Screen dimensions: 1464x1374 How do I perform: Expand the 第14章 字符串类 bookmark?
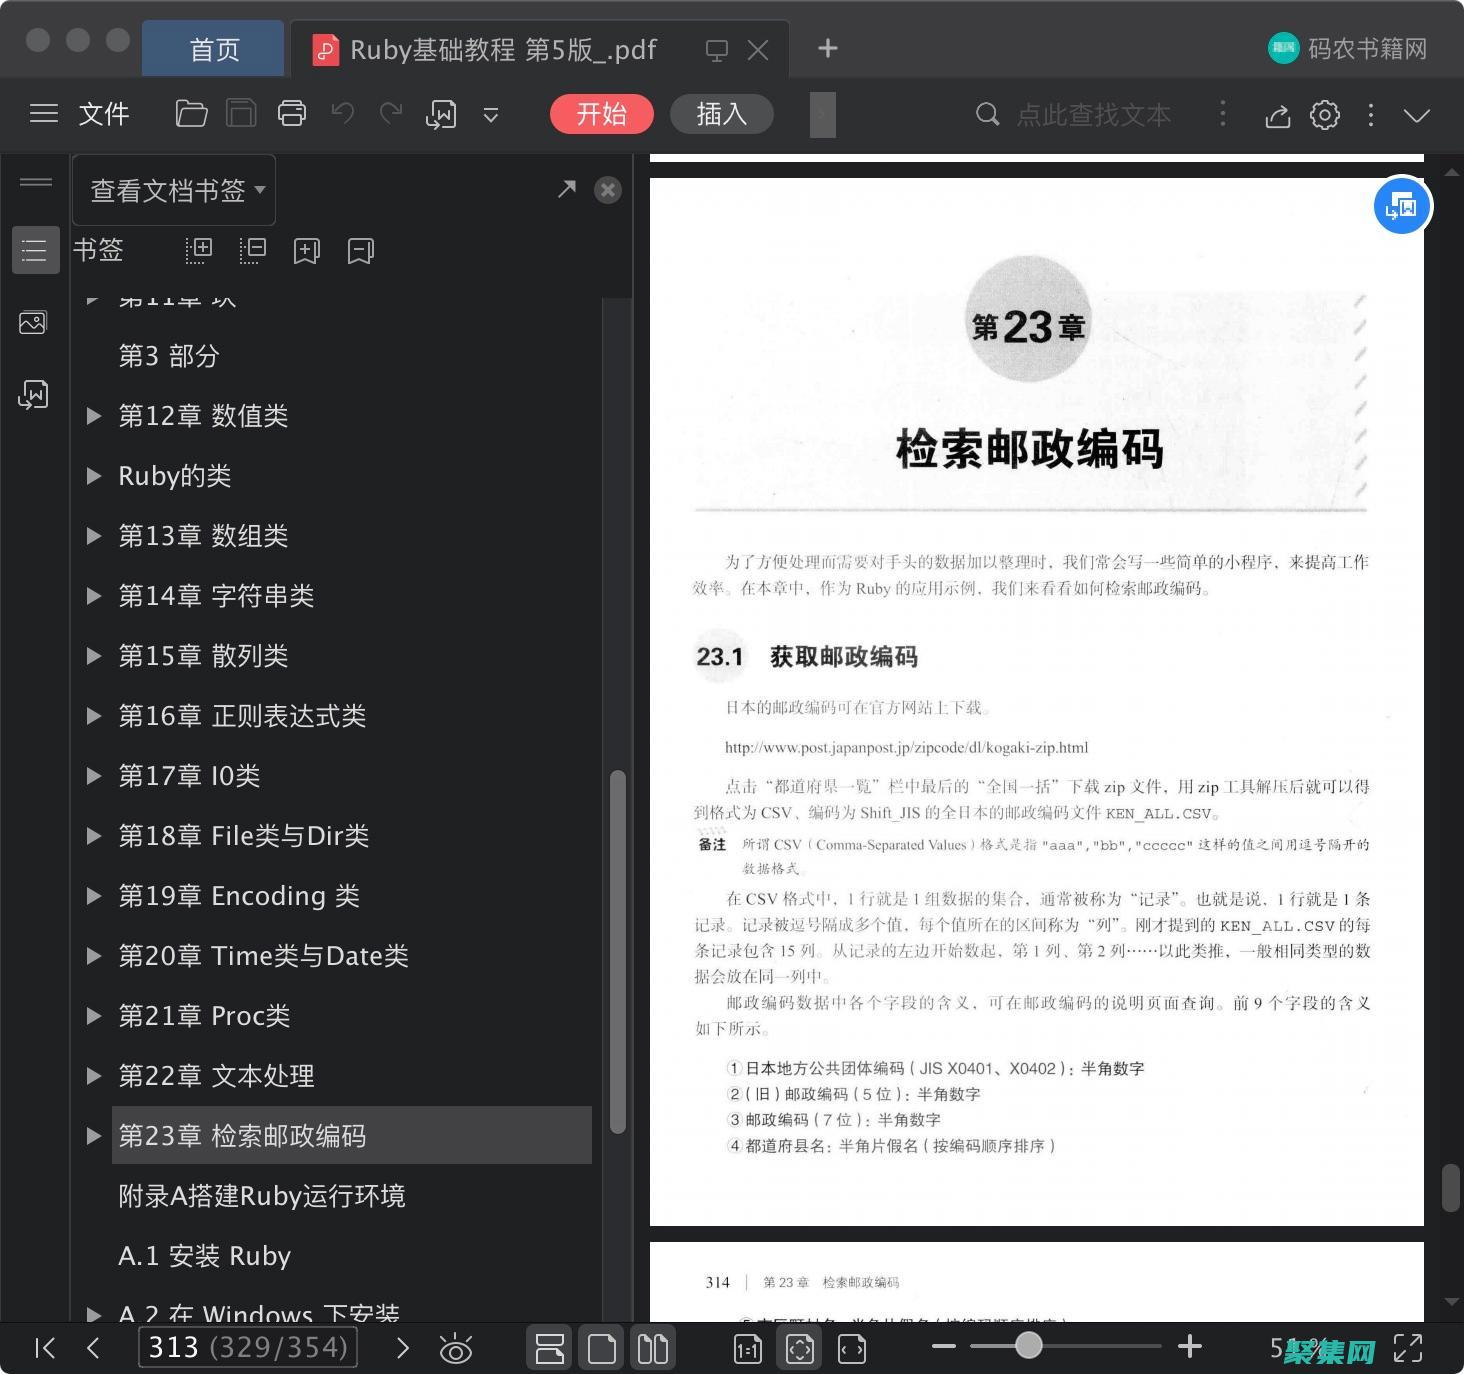tap(94, 595)
